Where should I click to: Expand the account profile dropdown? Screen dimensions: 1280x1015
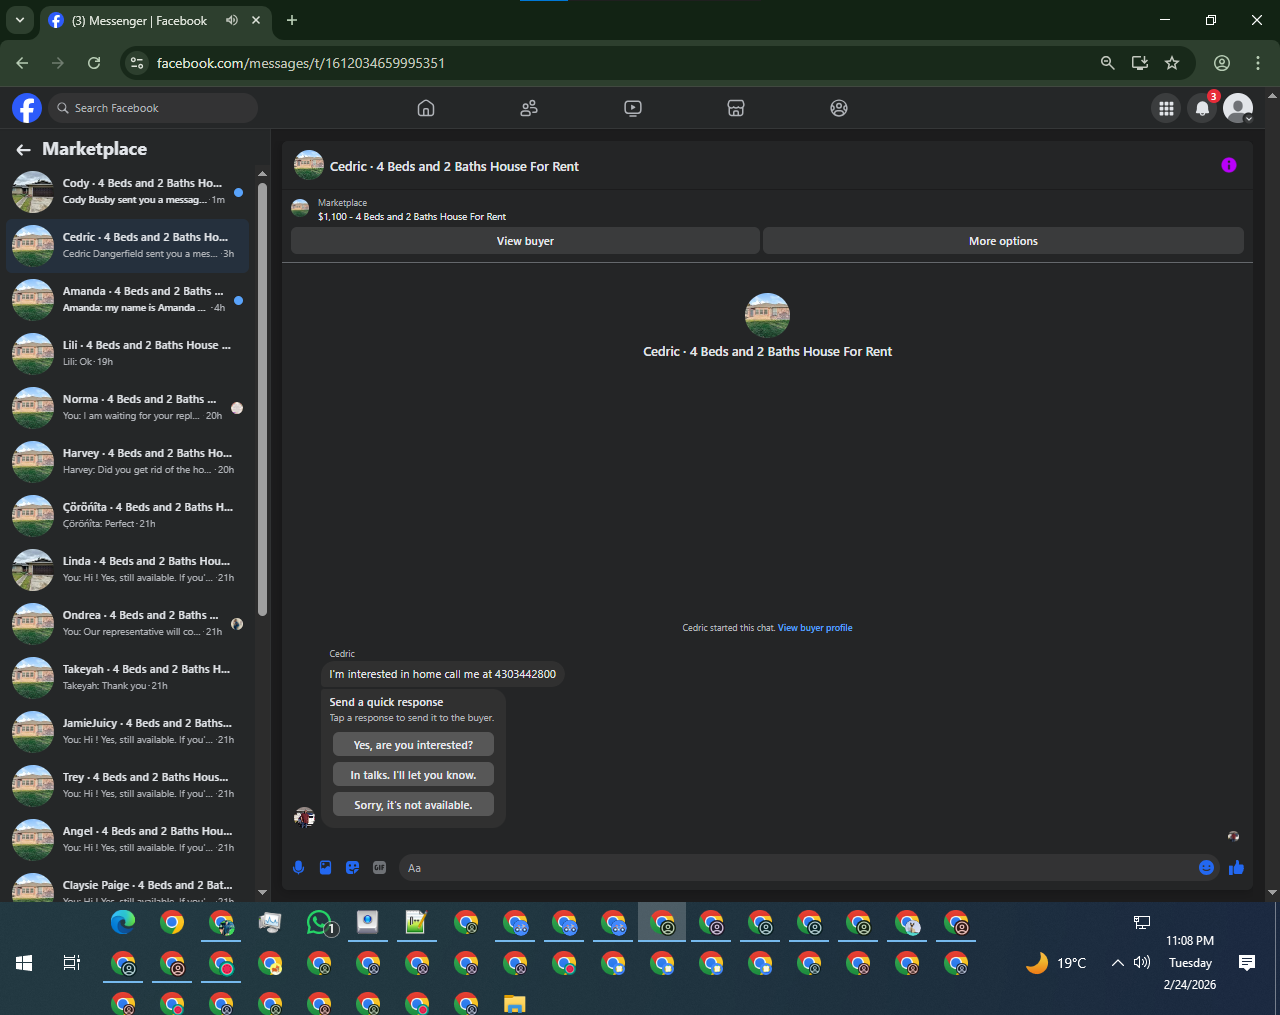1238,108
